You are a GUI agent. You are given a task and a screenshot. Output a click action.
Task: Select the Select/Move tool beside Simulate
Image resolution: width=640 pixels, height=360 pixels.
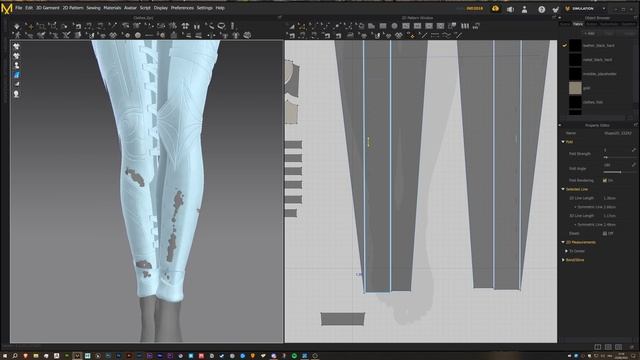coord(29,26)
